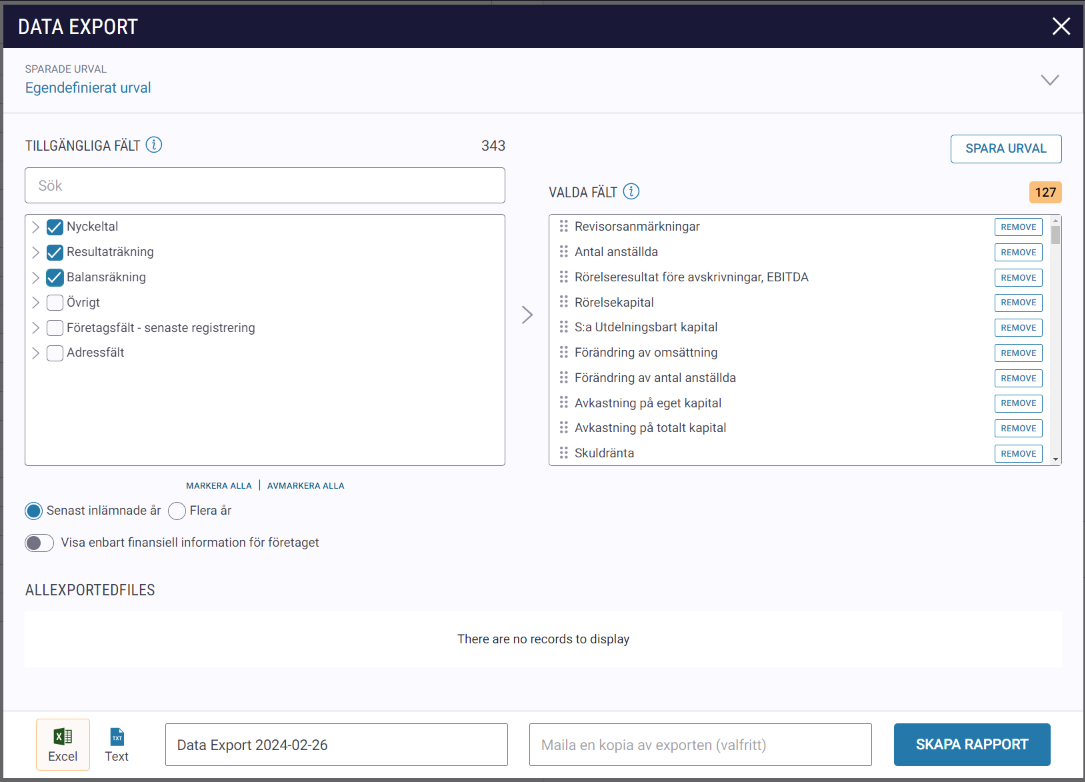This screenshot has width=1085, height=782.
Task: Check the Adressfält checkbox
Action: click(55, 353)
